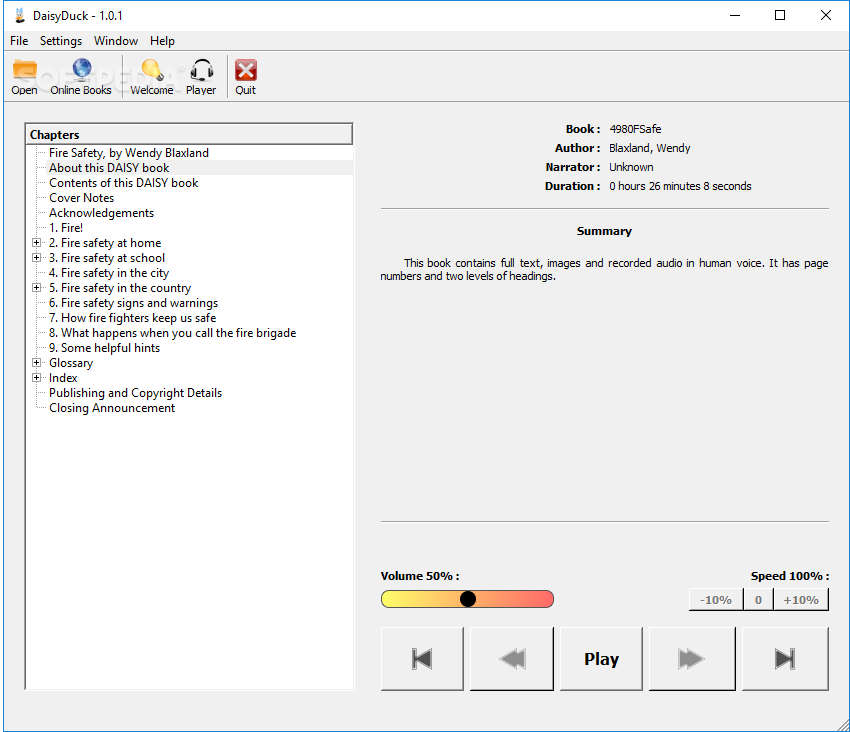Select '6. Fire safety signs and warnings'
850x732 pixels.
point(133,303)
